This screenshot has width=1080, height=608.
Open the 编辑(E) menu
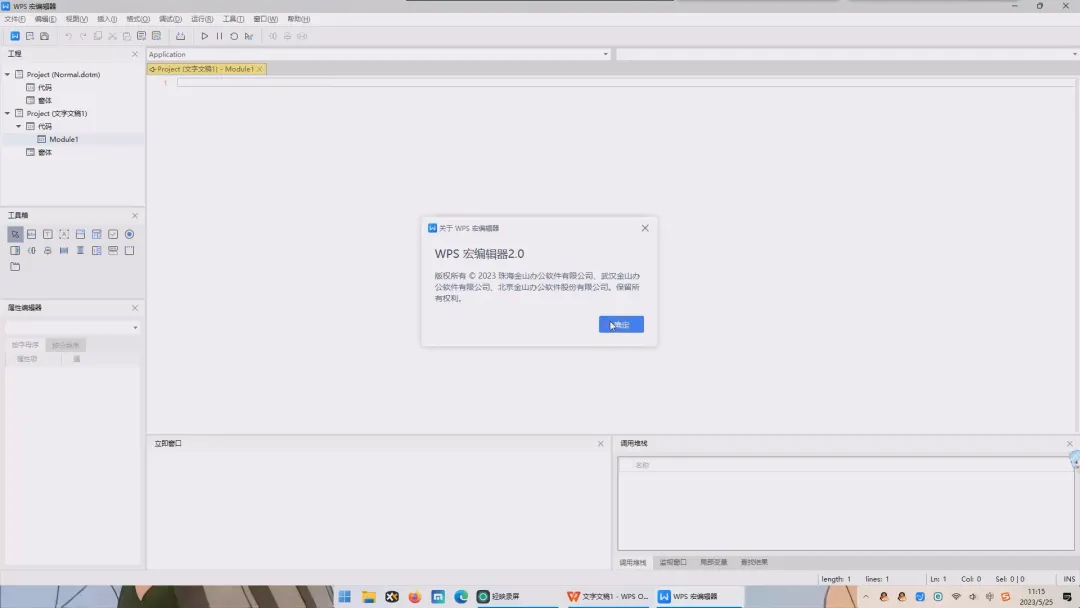click(x=45, y=19)
